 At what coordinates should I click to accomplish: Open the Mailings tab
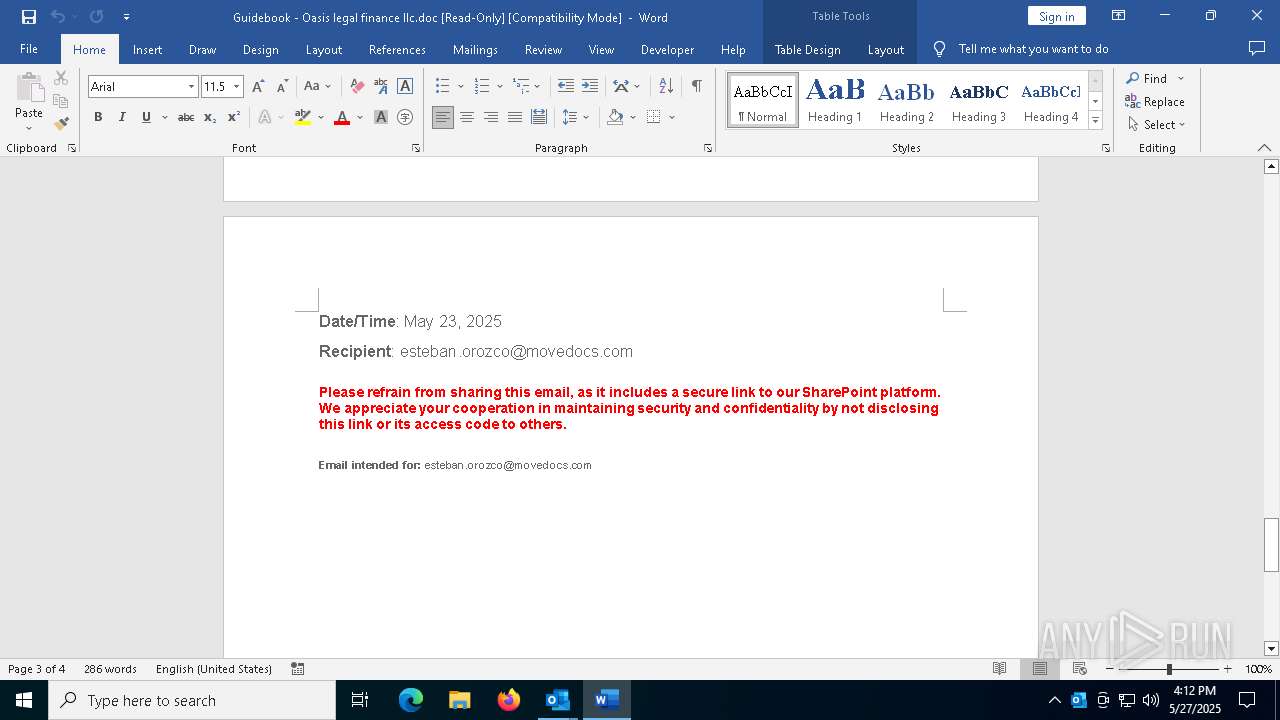[x=475, y=49]
